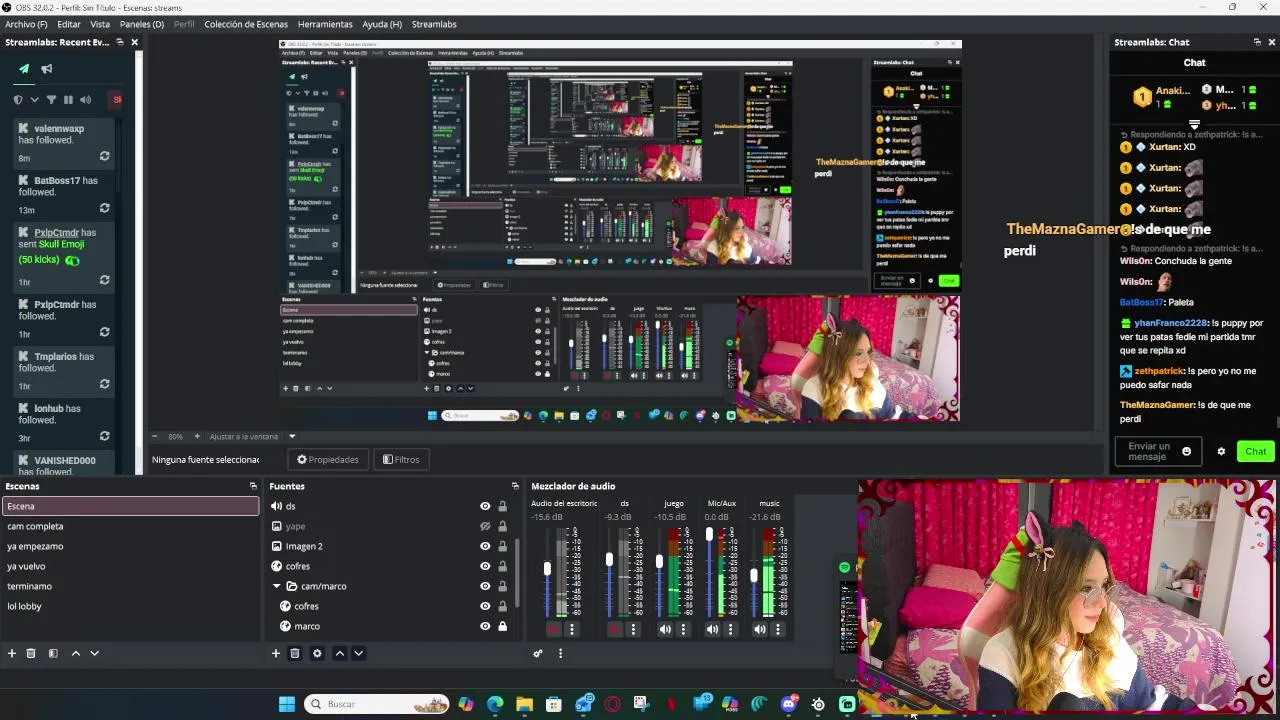Adjust Mic/Aux volume fader

click(709, 535)
